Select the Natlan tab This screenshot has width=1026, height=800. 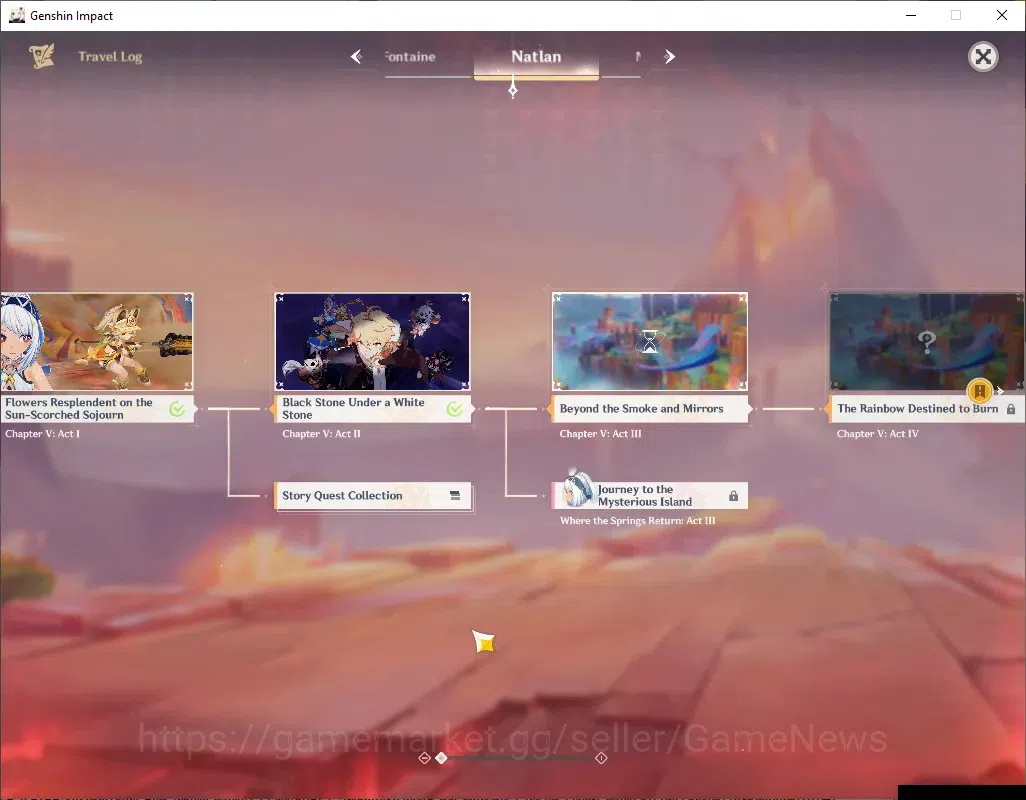pyautogui.click(x=536, y=57)
